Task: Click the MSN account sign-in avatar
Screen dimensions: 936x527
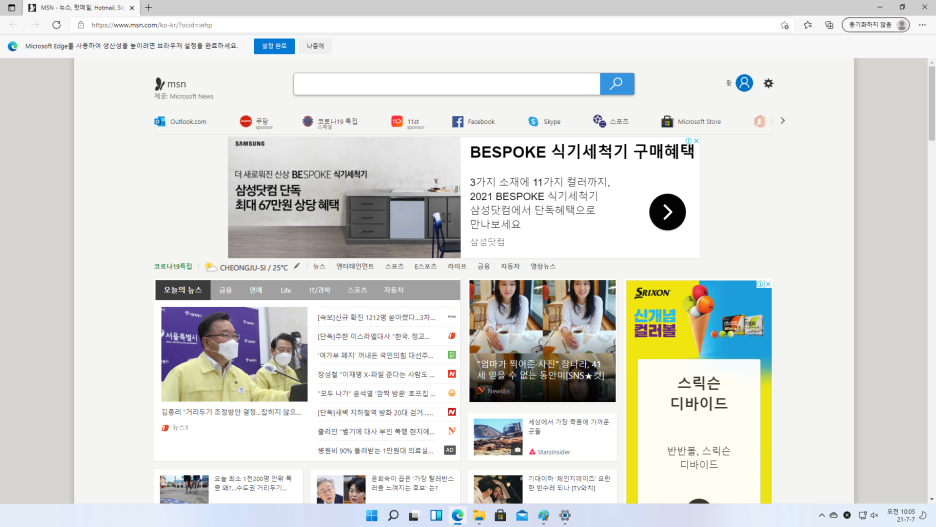Action: pyautogui.click(x=744, y=83)
